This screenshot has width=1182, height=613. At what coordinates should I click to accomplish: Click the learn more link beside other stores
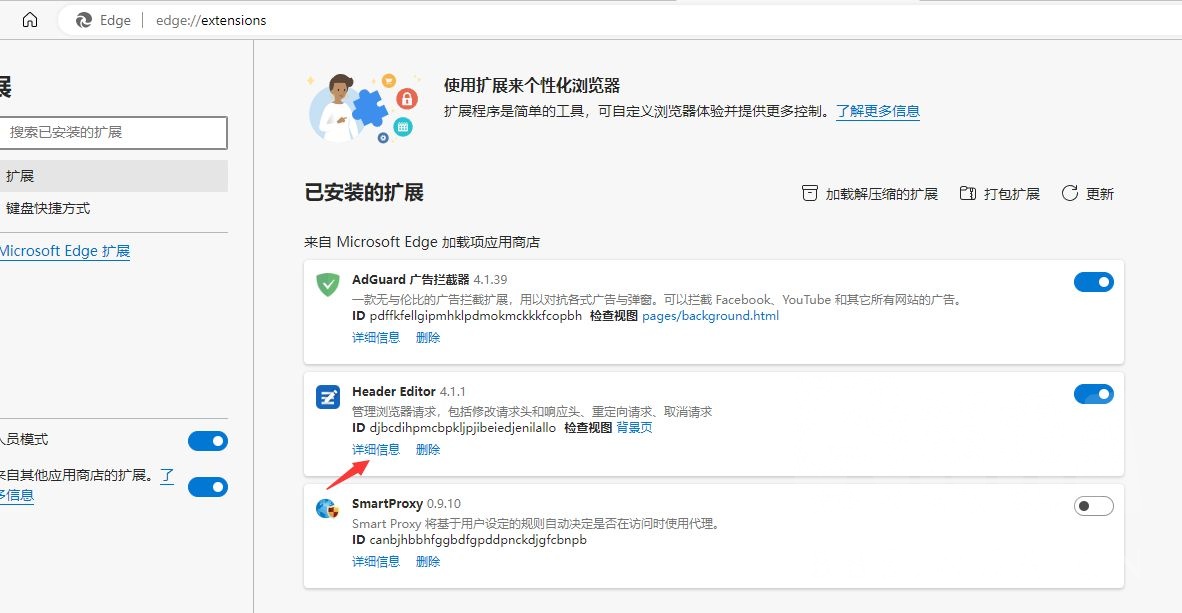[x=167, y=475]
